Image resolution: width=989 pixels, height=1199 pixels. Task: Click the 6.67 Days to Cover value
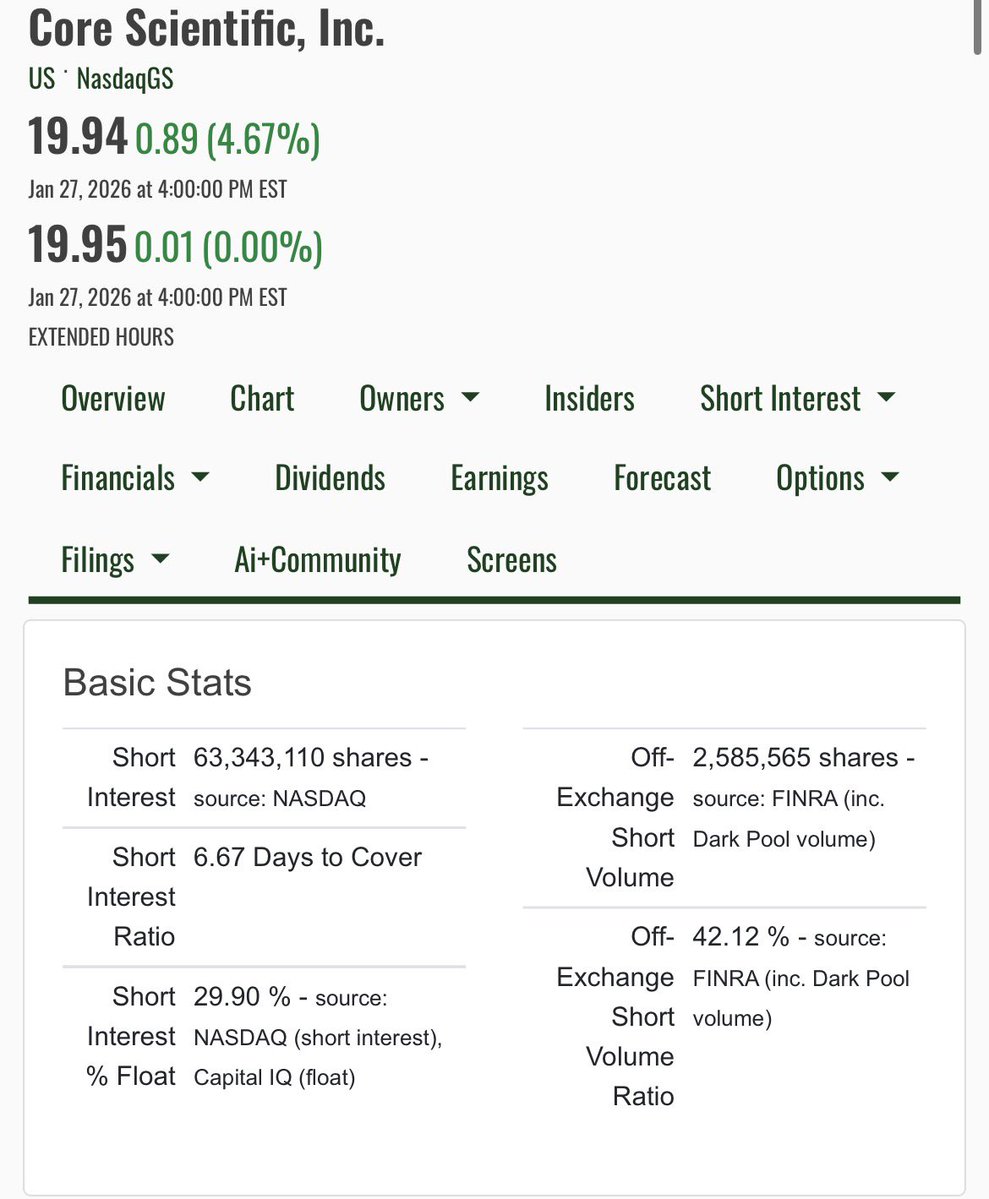[307, 857]
